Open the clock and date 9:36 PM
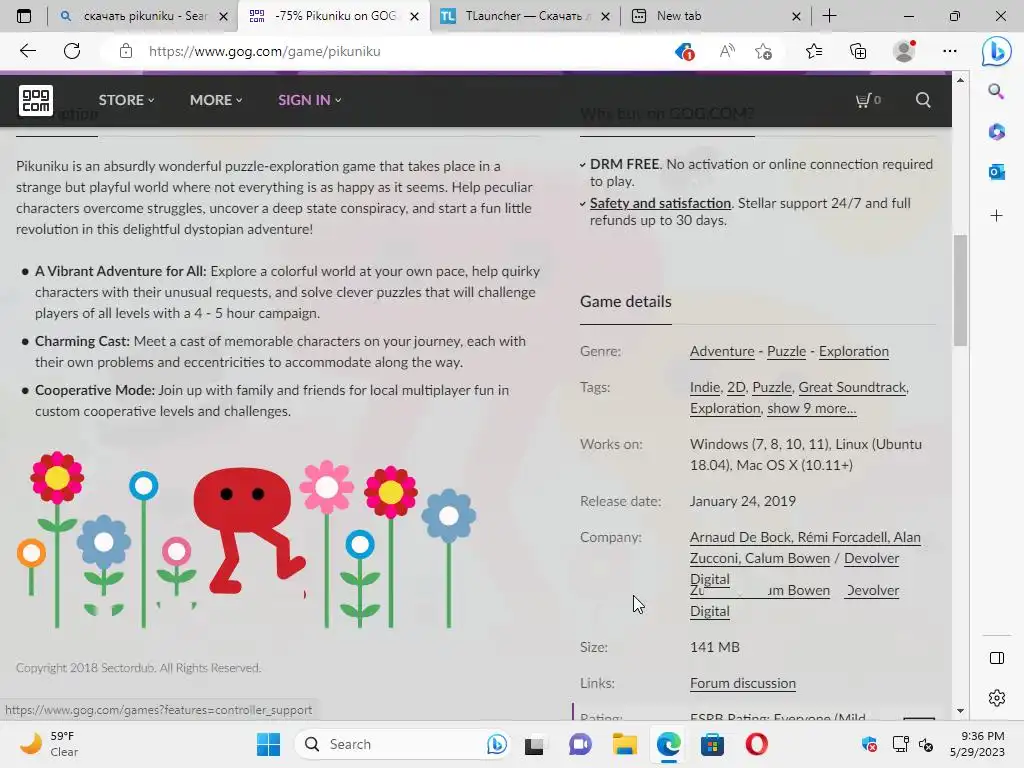1024x768 pixels. pos(977,744)
